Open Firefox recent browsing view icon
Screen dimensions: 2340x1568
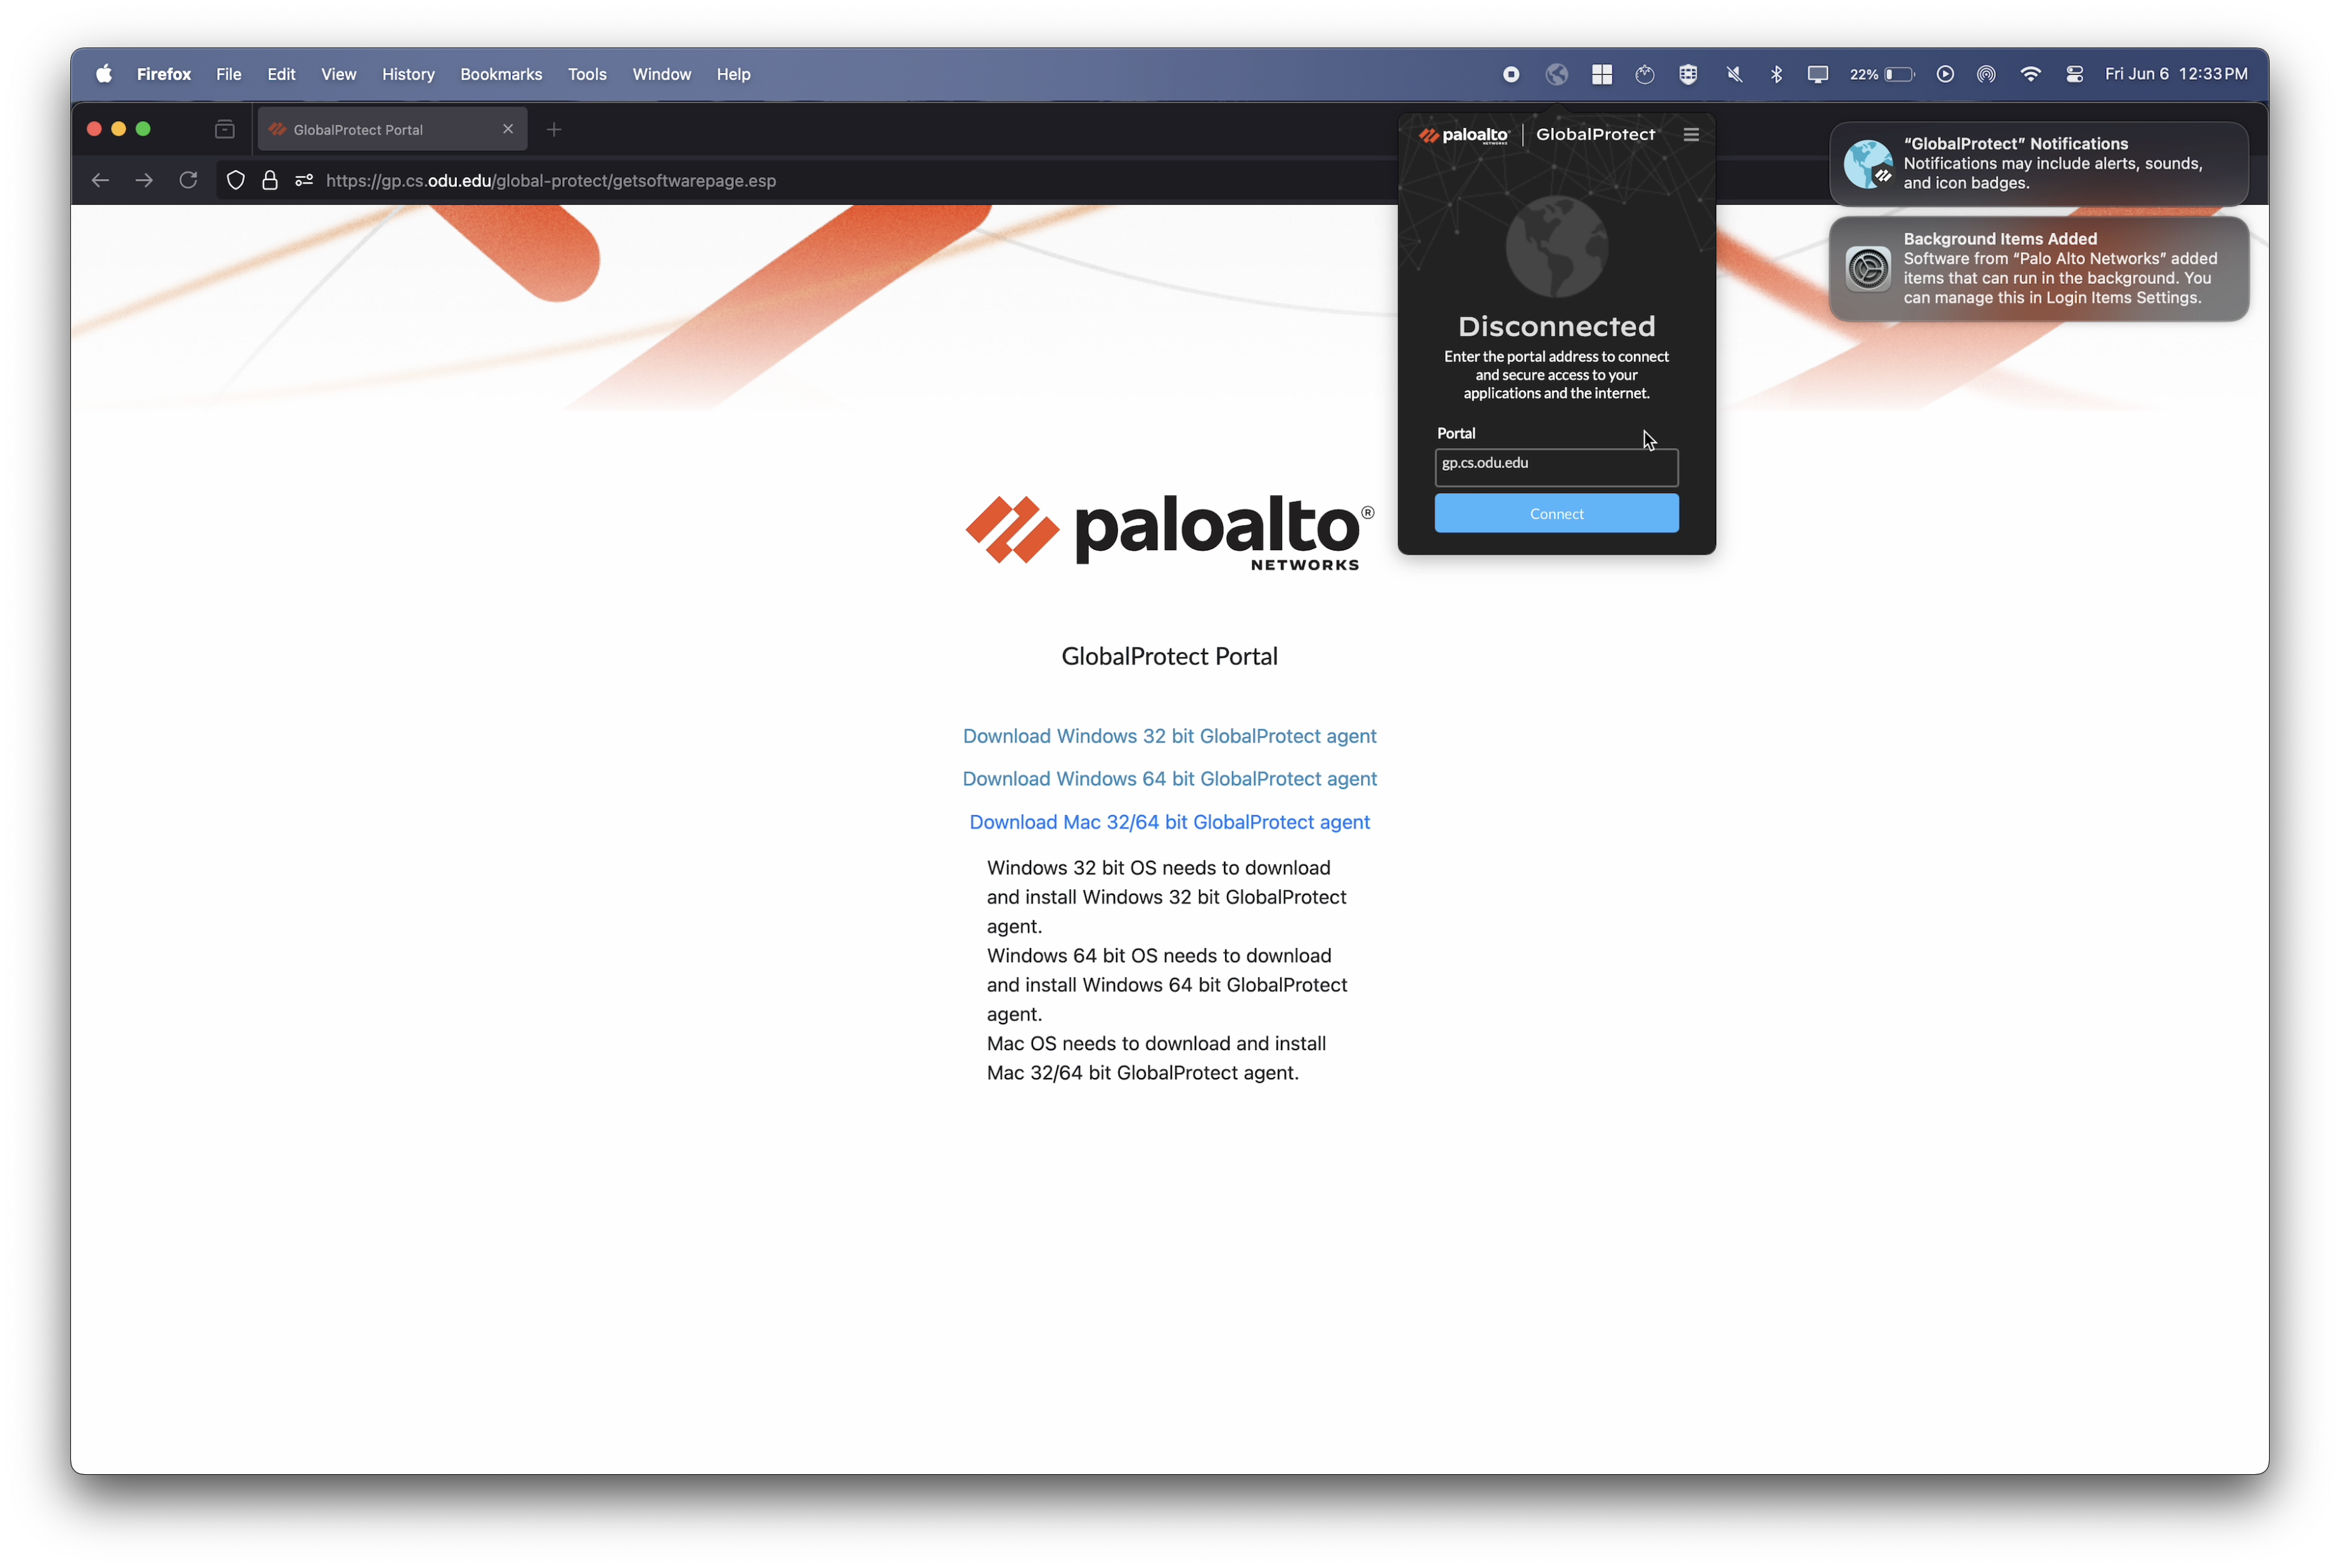pyautogui.click(x=224, y=129)
